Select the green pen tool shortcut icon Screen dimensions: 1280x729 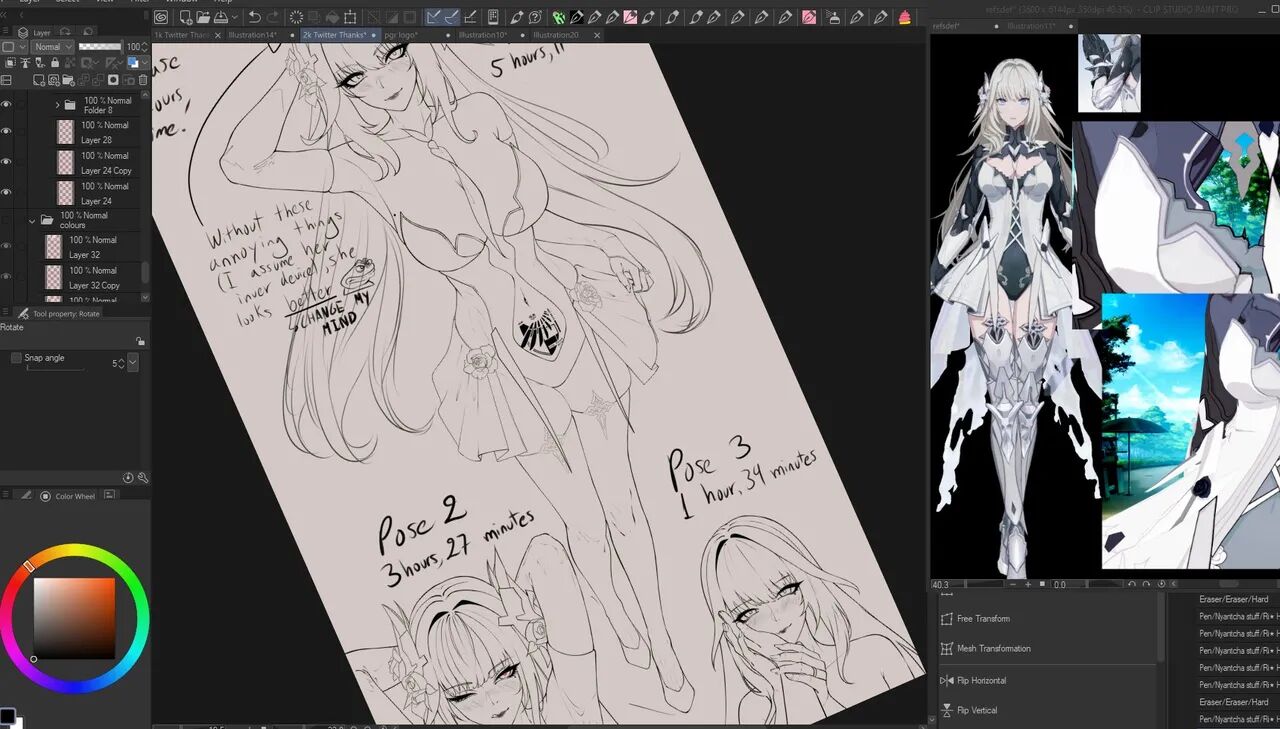[x=558, y=17]
